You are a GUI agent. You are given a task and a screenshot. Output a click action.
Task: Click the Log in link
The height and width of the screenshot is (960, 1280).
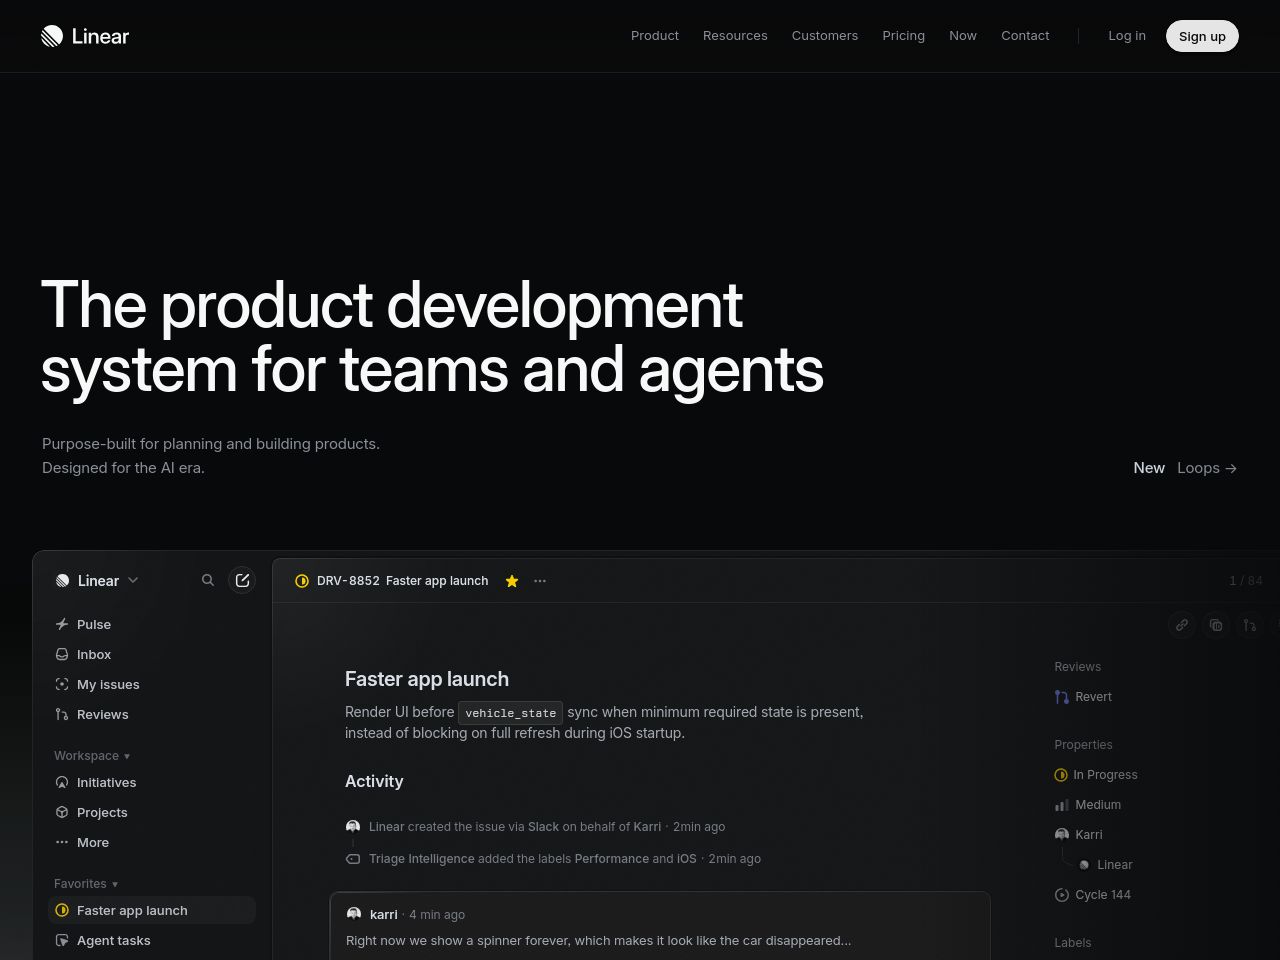1127,36
